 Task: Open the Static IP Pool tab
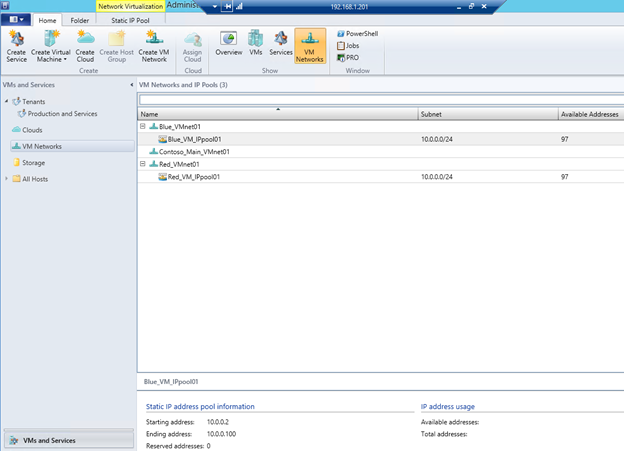130,20
